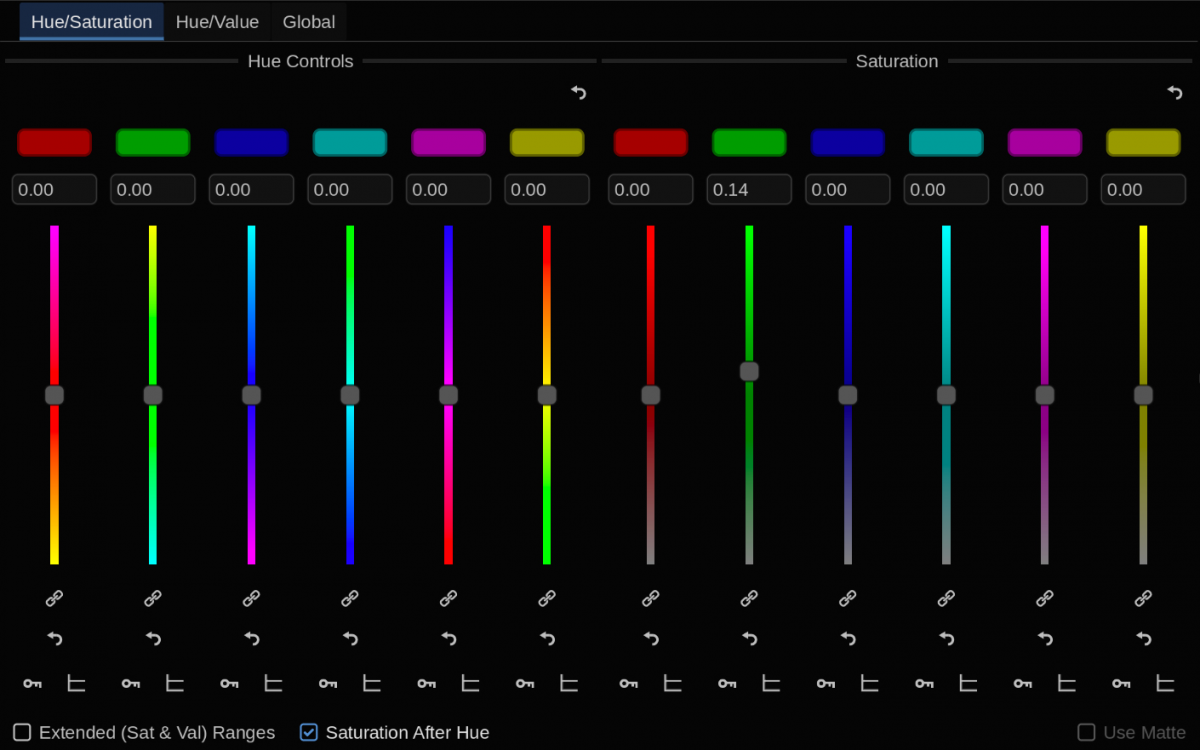Click the blue hue slider handle
This screenshot has height=750, width=1200.
[251, 395]
